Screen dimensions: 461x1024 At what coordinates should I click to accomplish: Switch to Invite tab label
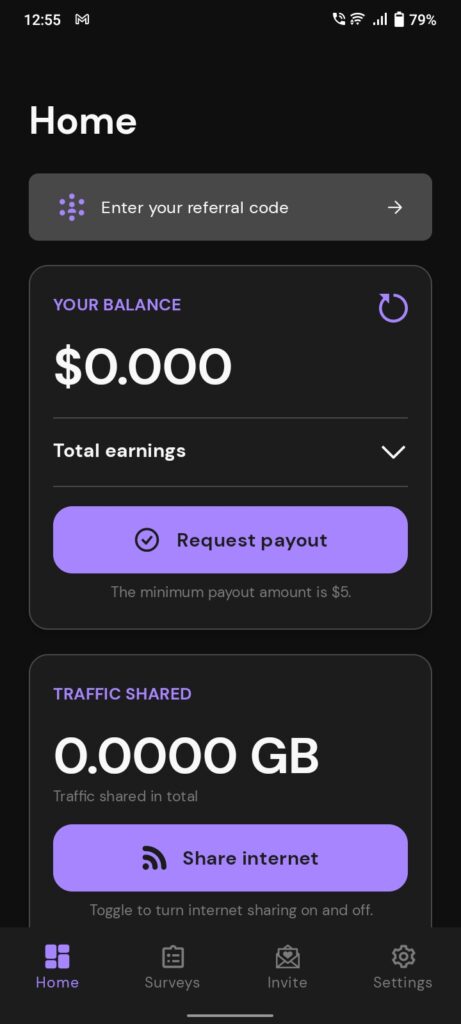(287, 982)
